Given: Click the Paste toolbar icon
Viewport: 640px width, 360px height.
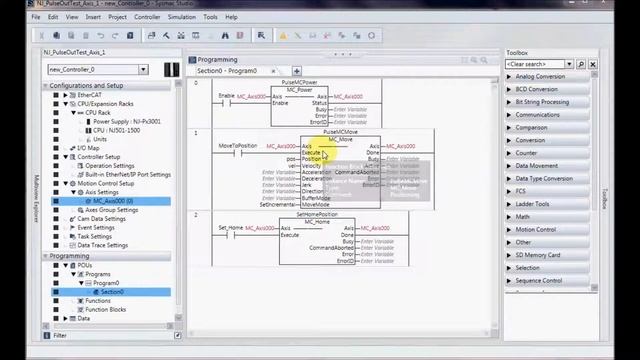Looking at the screenshot, I should click(71, 36).
